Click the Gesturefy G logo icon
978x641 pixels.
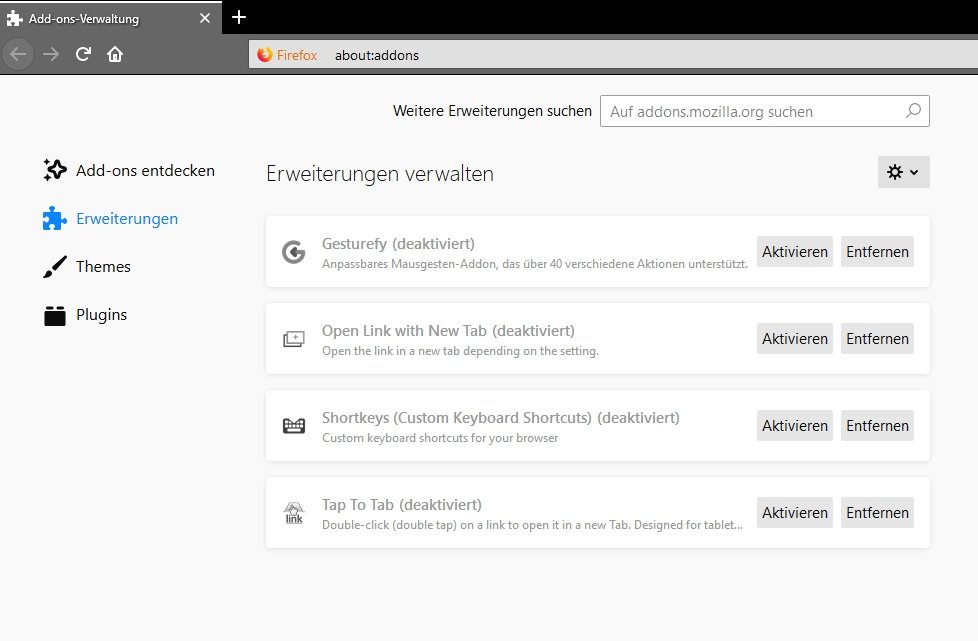pos(294,252)
